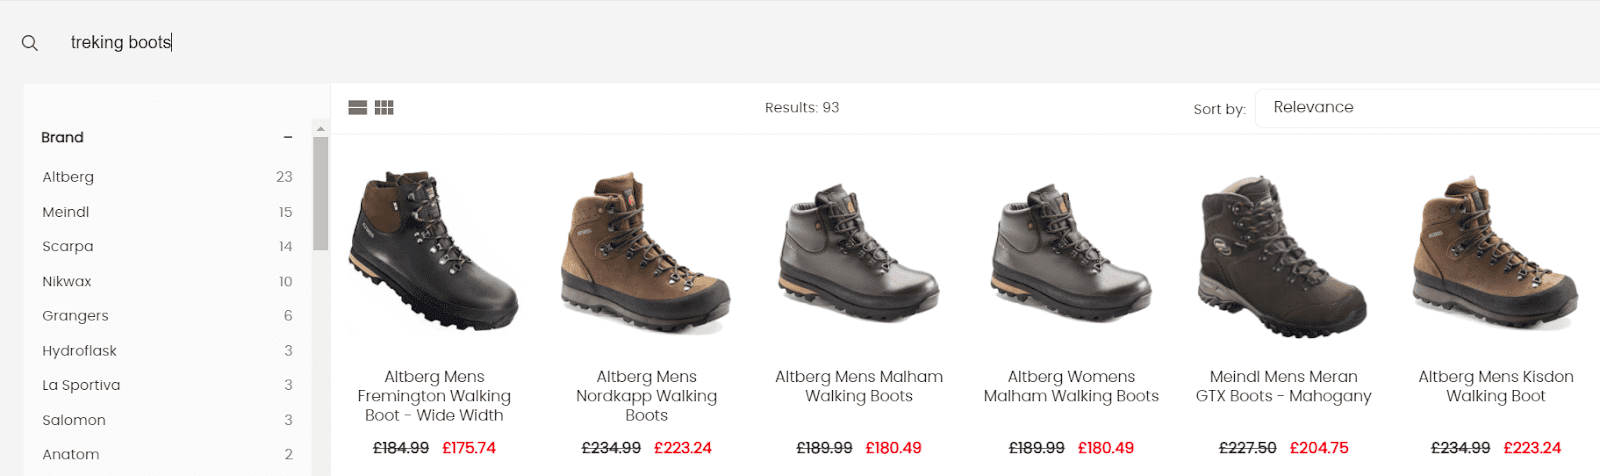Switch to list view layout

pos(357,108)
